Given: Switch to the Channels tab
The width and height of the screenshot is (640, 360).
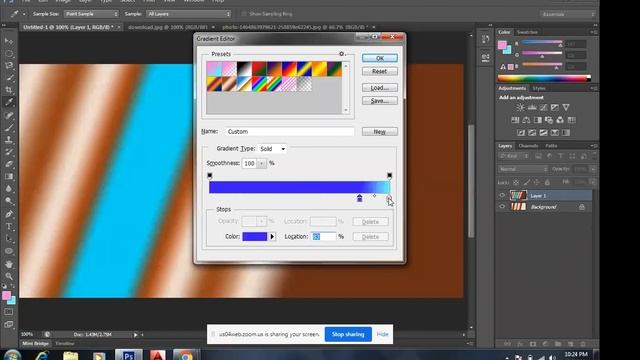Looking at the screenshot, I should pyautogui.click(x=528, y=146).
